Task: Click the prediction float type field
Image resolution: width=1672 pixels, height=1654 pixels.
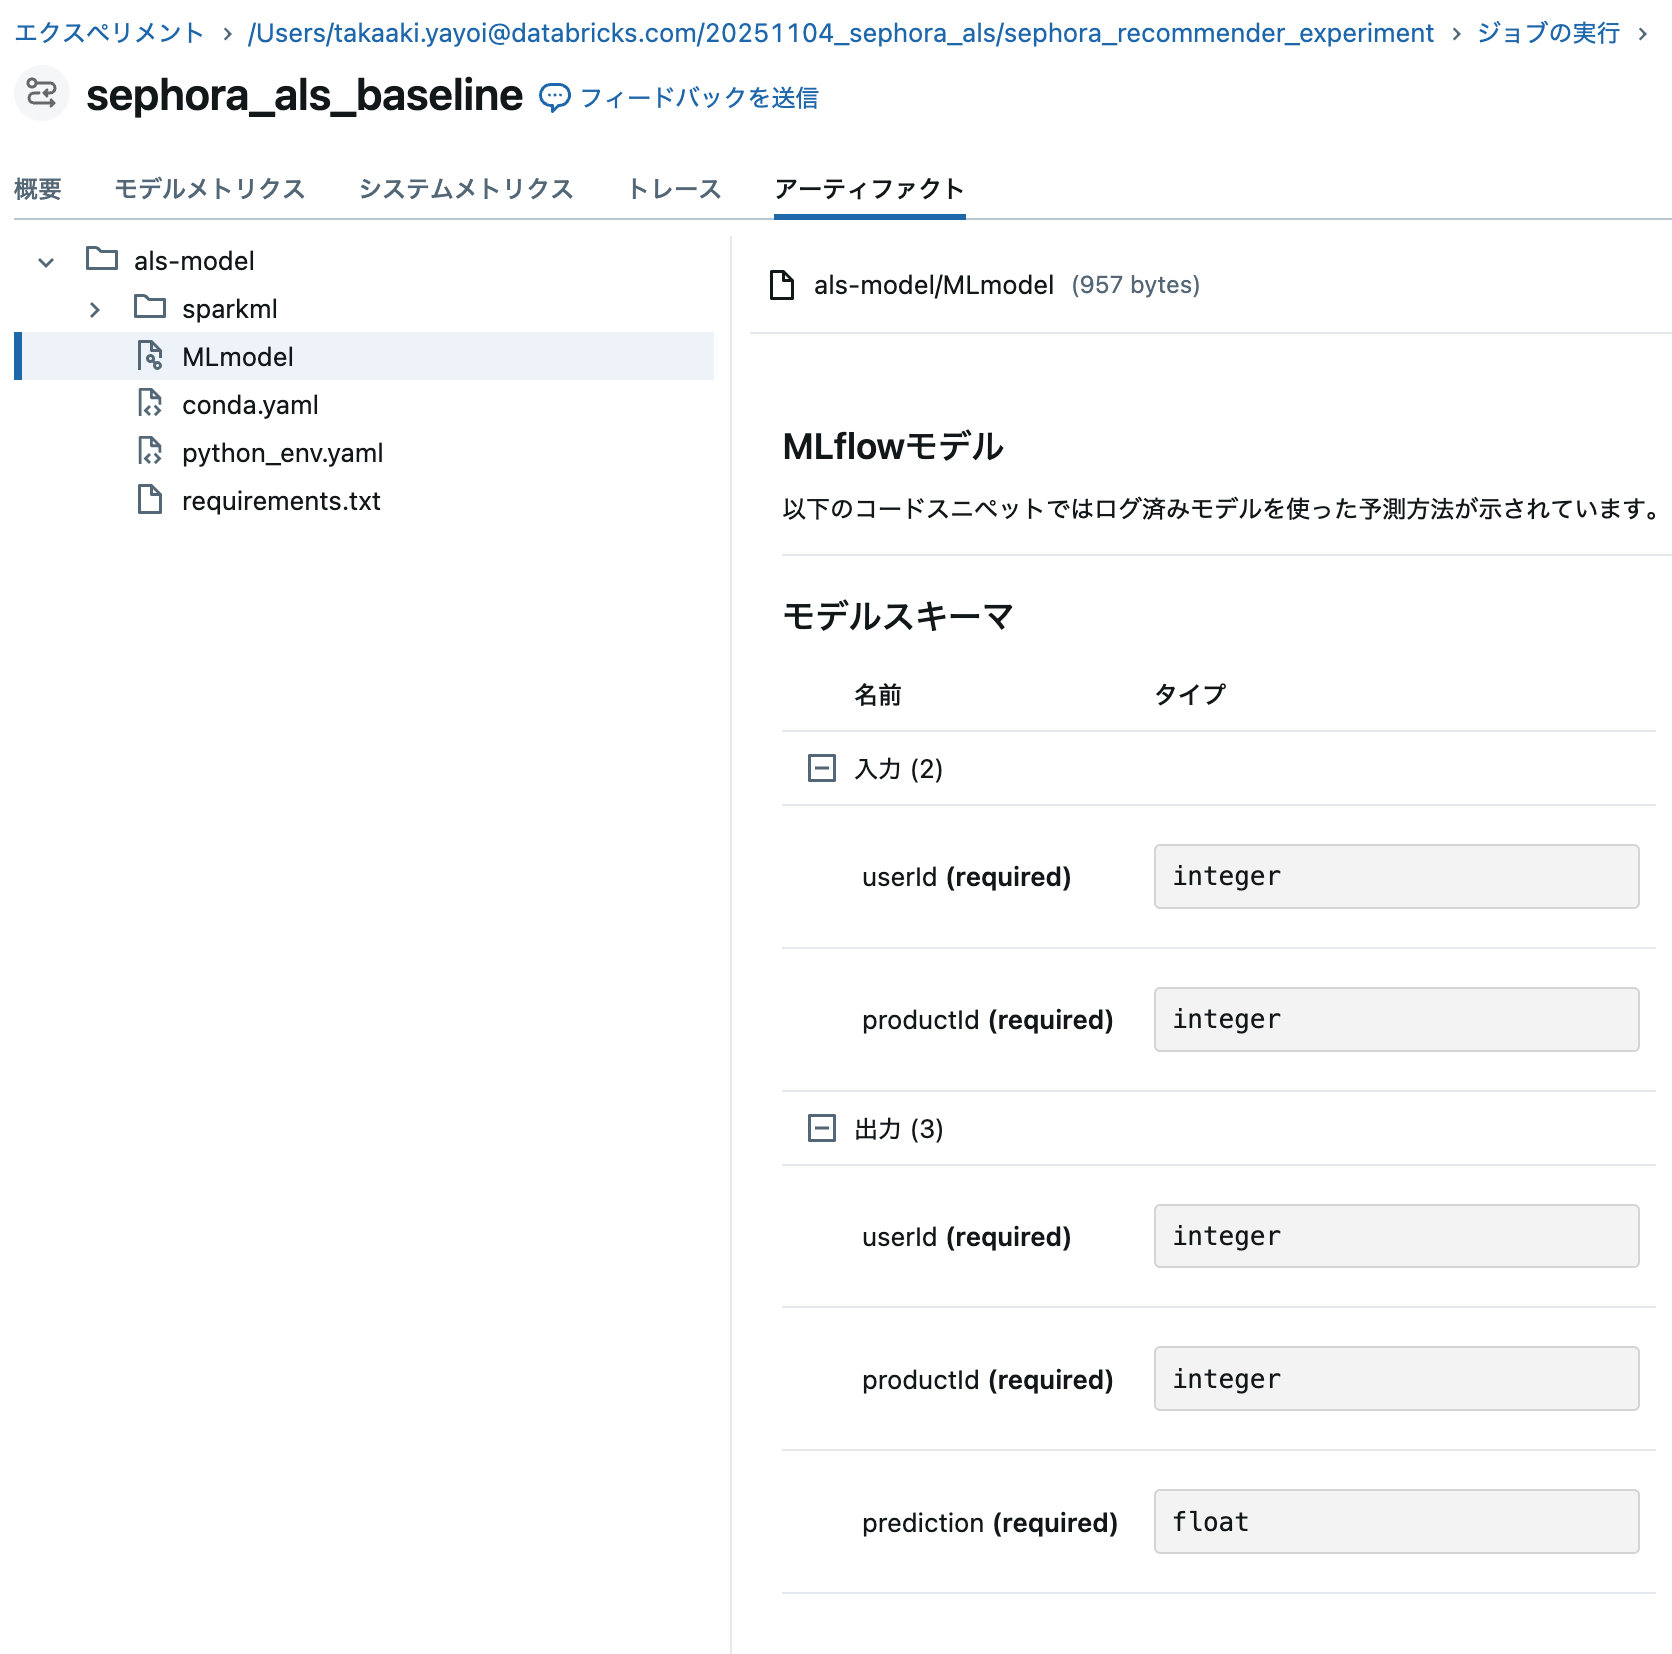Action: click(1396, 1522)
